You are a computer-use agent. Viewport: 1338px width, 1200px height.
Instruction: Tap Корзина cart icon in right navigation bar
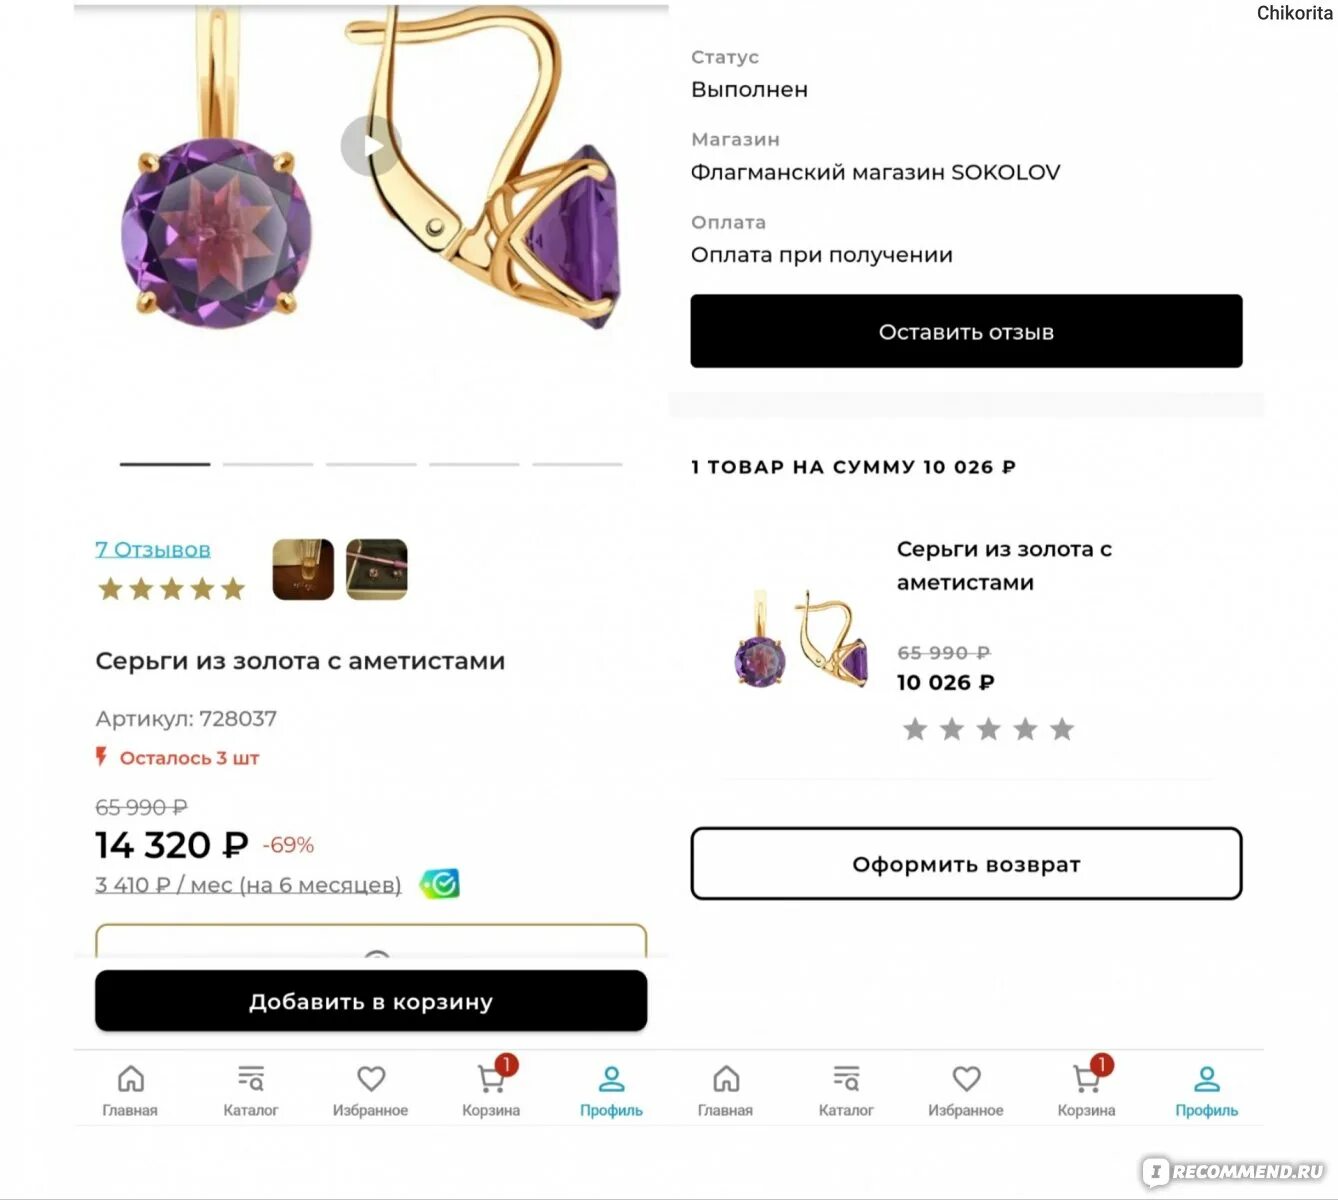[1086, 1080]
